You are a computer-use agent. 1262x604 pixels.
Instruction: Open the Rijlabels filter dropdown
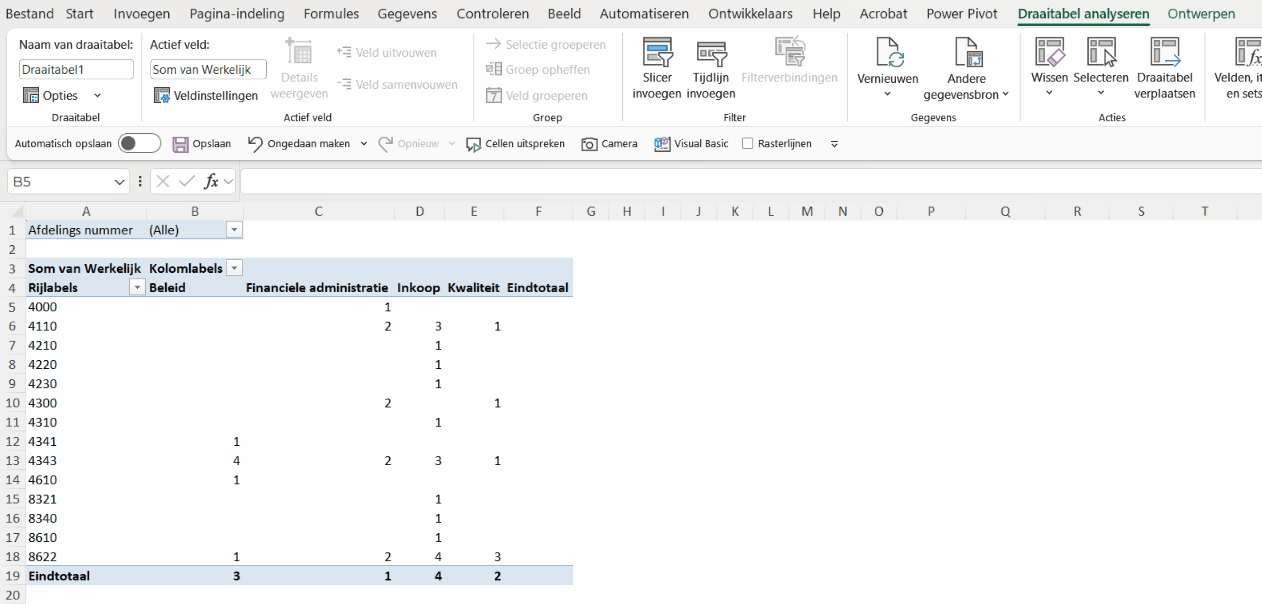pos(137,288)
